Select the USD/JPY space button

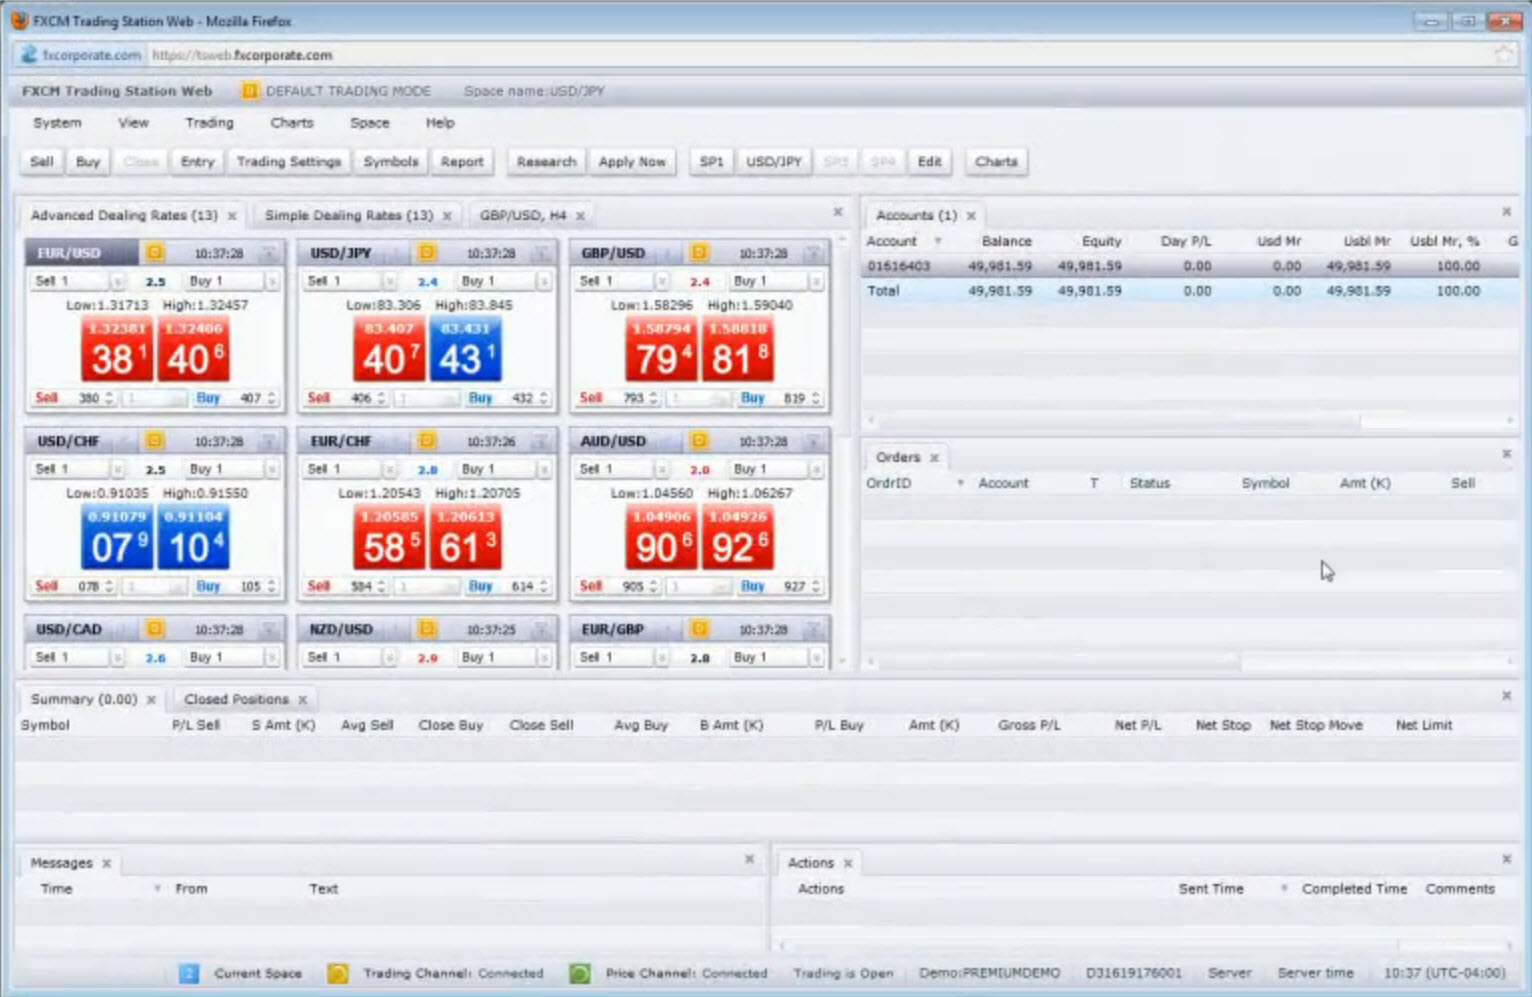pos(774,162)
